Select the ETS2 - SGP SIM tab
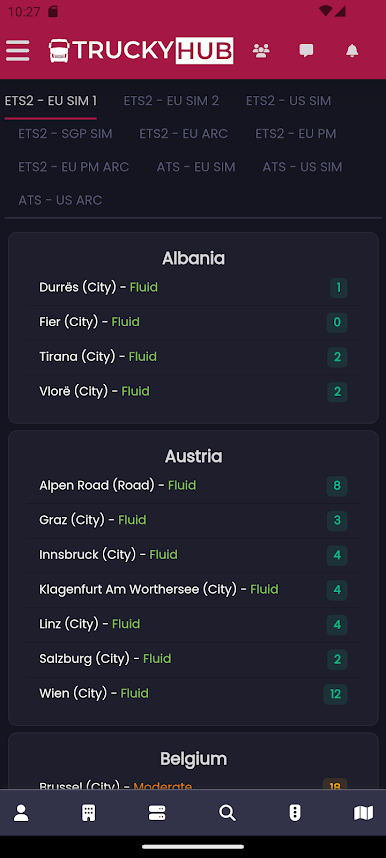The image size is (386, 858). pos(65,134)
